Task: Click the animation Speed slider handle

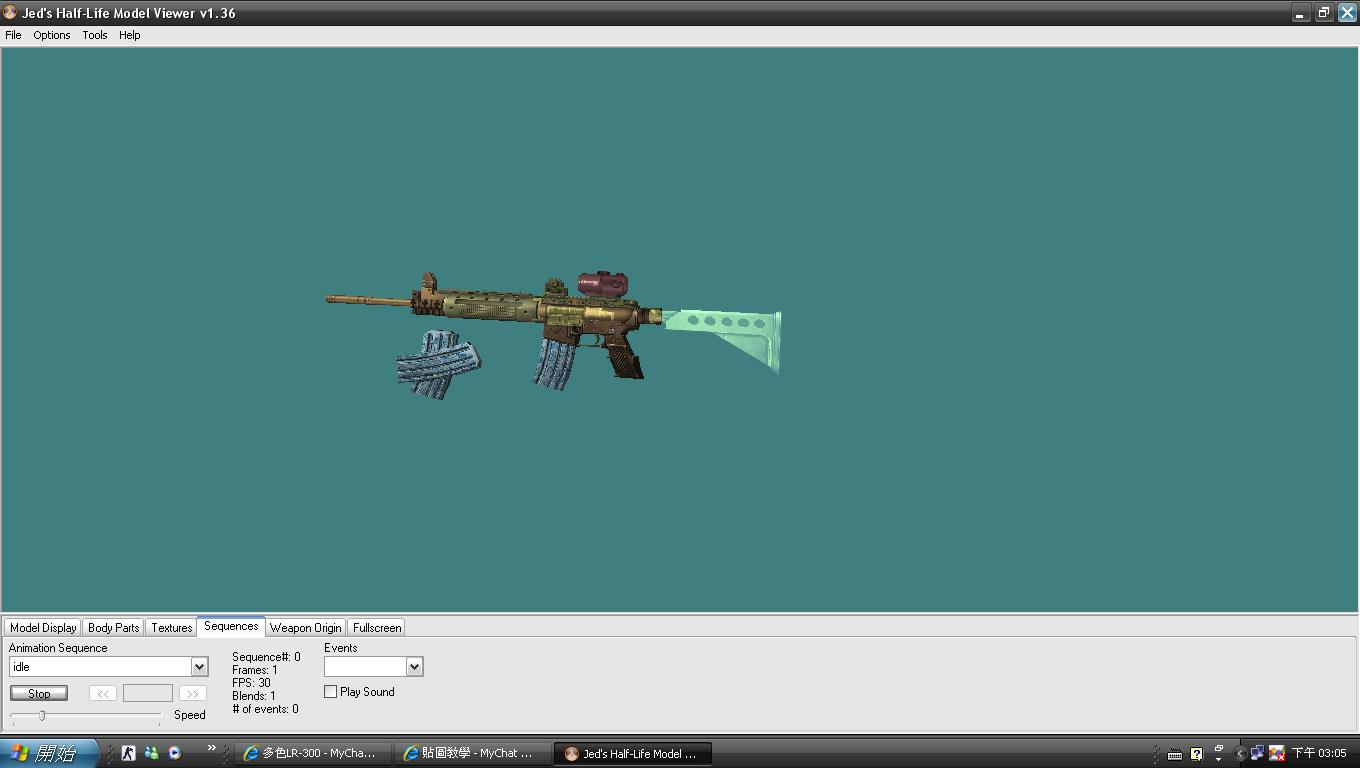Action: 42,715
